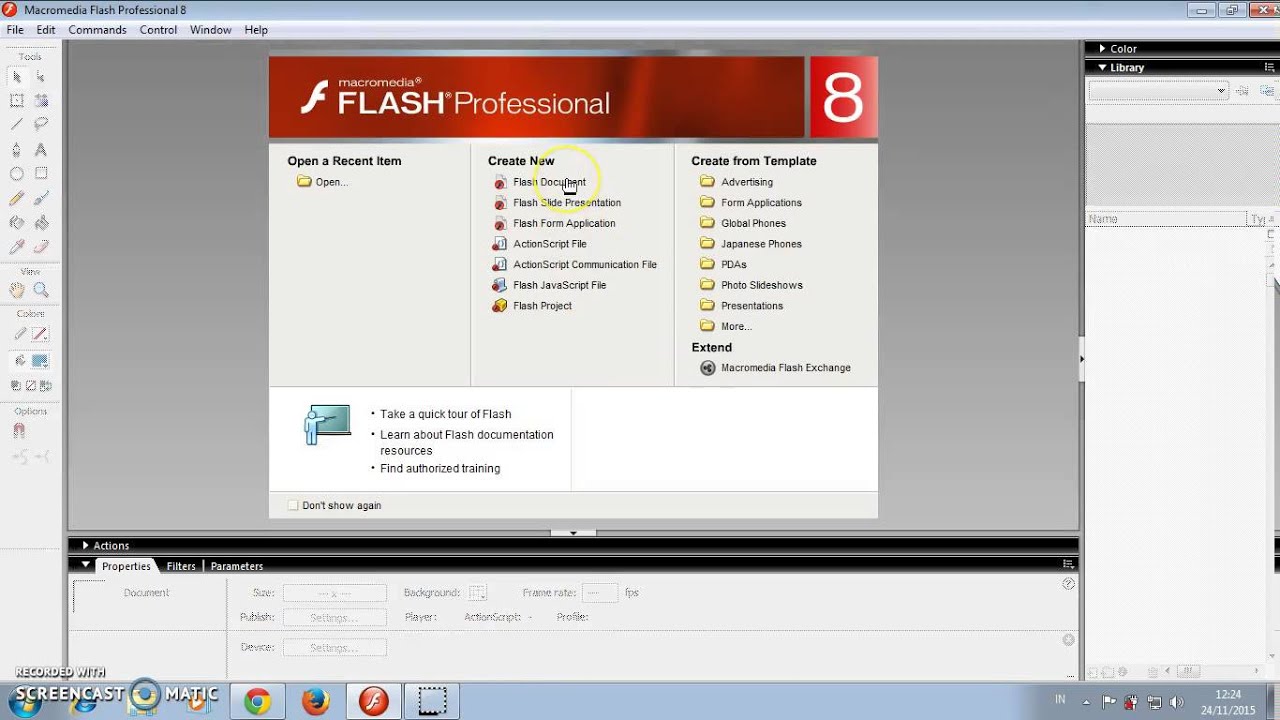This screenshot has width=1280, height=720.
Task: Select the Pencil tool
Action: click(x=17, y=198)
